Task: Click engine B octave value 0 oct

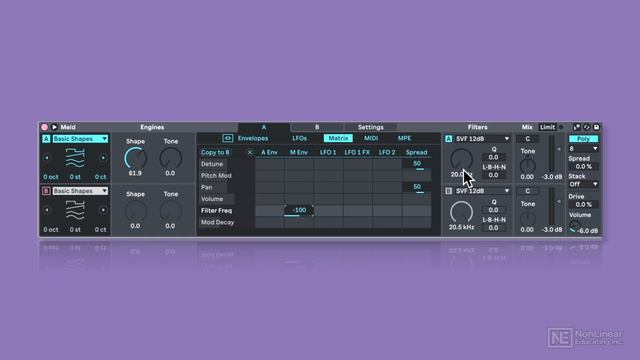Action: [x=51, y=230]
